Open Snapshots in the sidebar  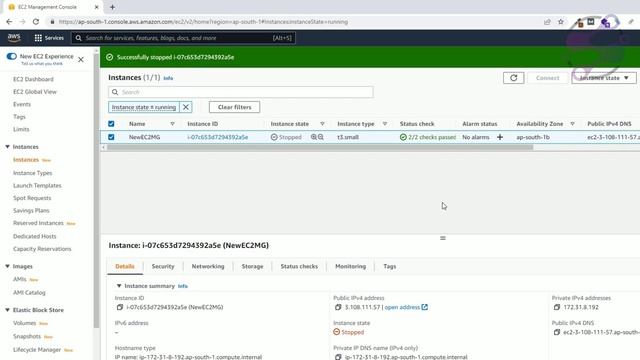click(27, 336)
